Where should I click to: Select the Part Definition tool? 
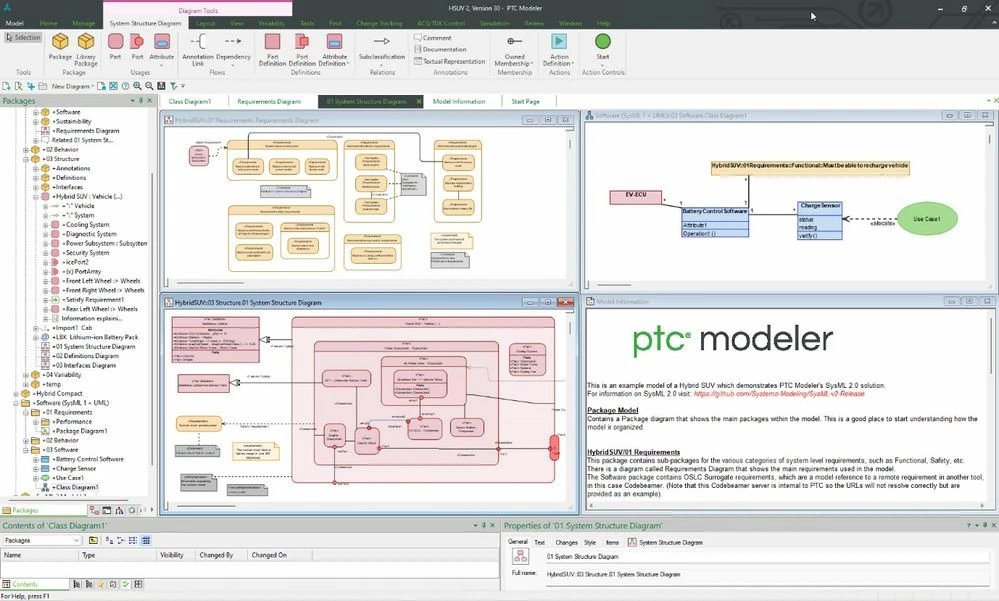click(x=272, y=50)
